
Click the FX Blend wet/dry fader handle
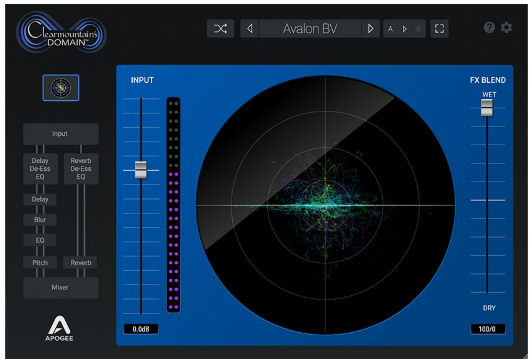click(x=487, y=108)
